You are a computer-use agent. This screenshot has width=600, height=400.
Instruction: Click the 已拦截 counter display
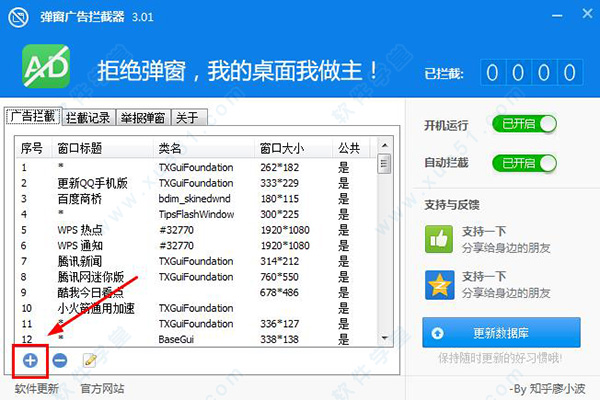[x=532, y=72]
